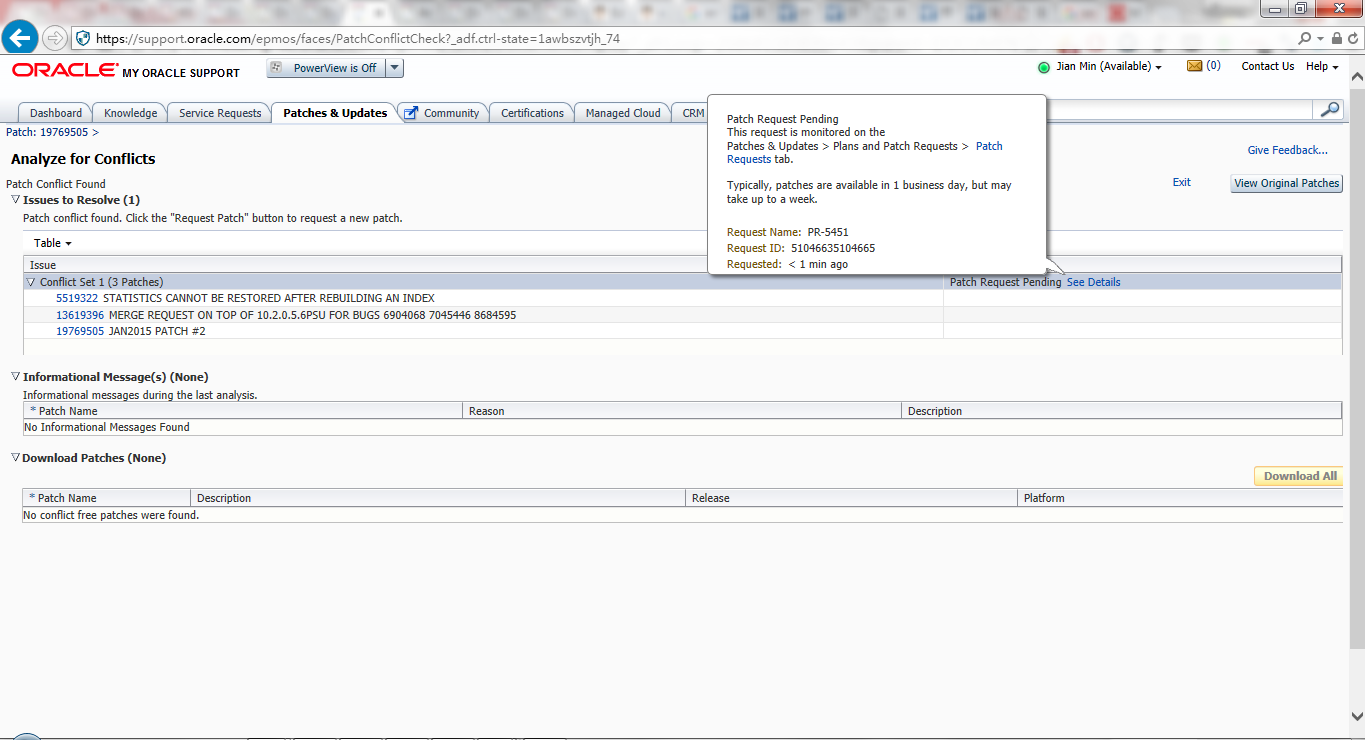This screenshot has height=740, width=1365.
Task: Open the 19769505 JAN2015 PATCH link
Action: point(80,331)
